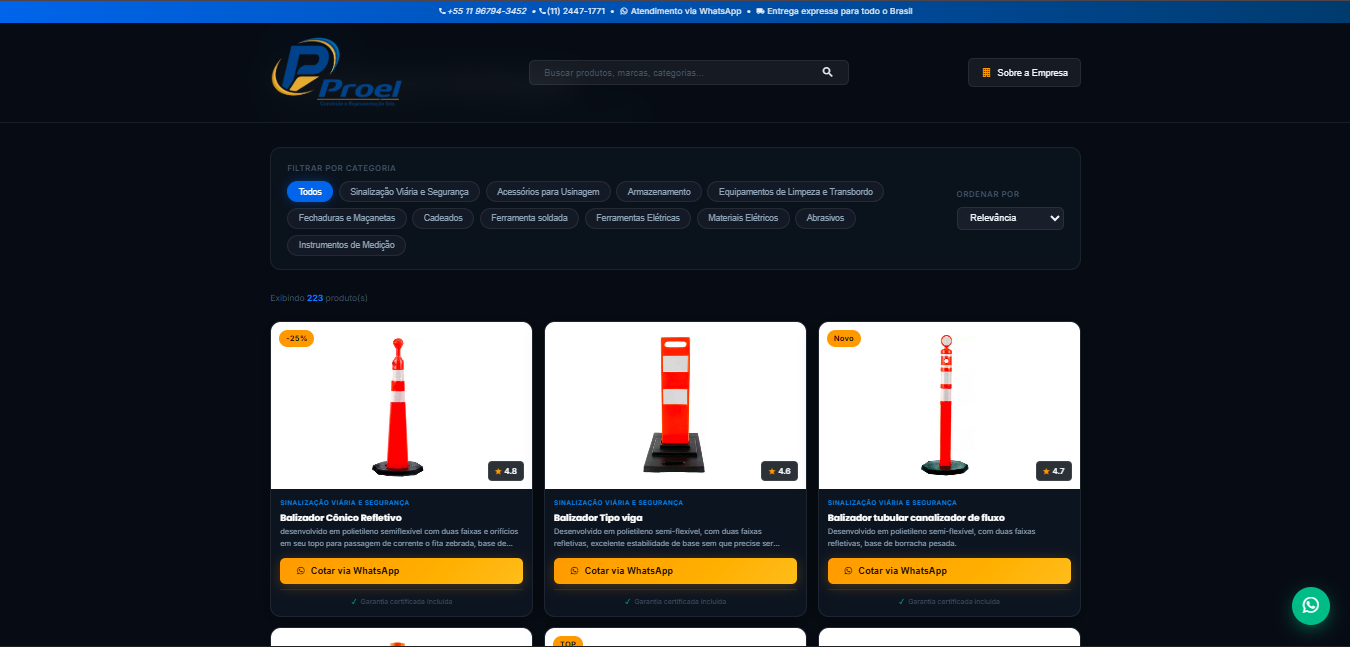Open the Sobre a Empresa page

coord(1024,73)
